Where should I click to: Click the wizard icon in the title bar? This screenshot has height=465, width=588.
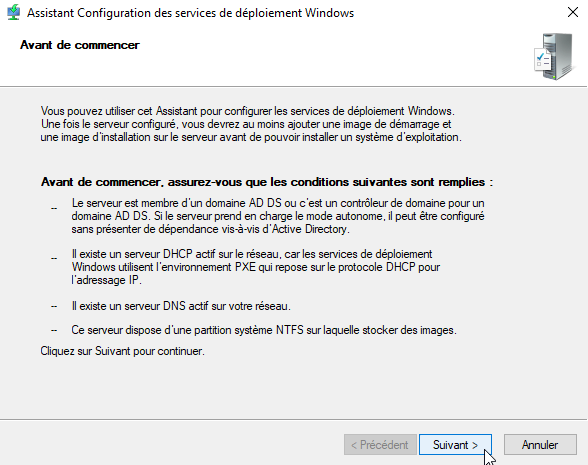14,12
